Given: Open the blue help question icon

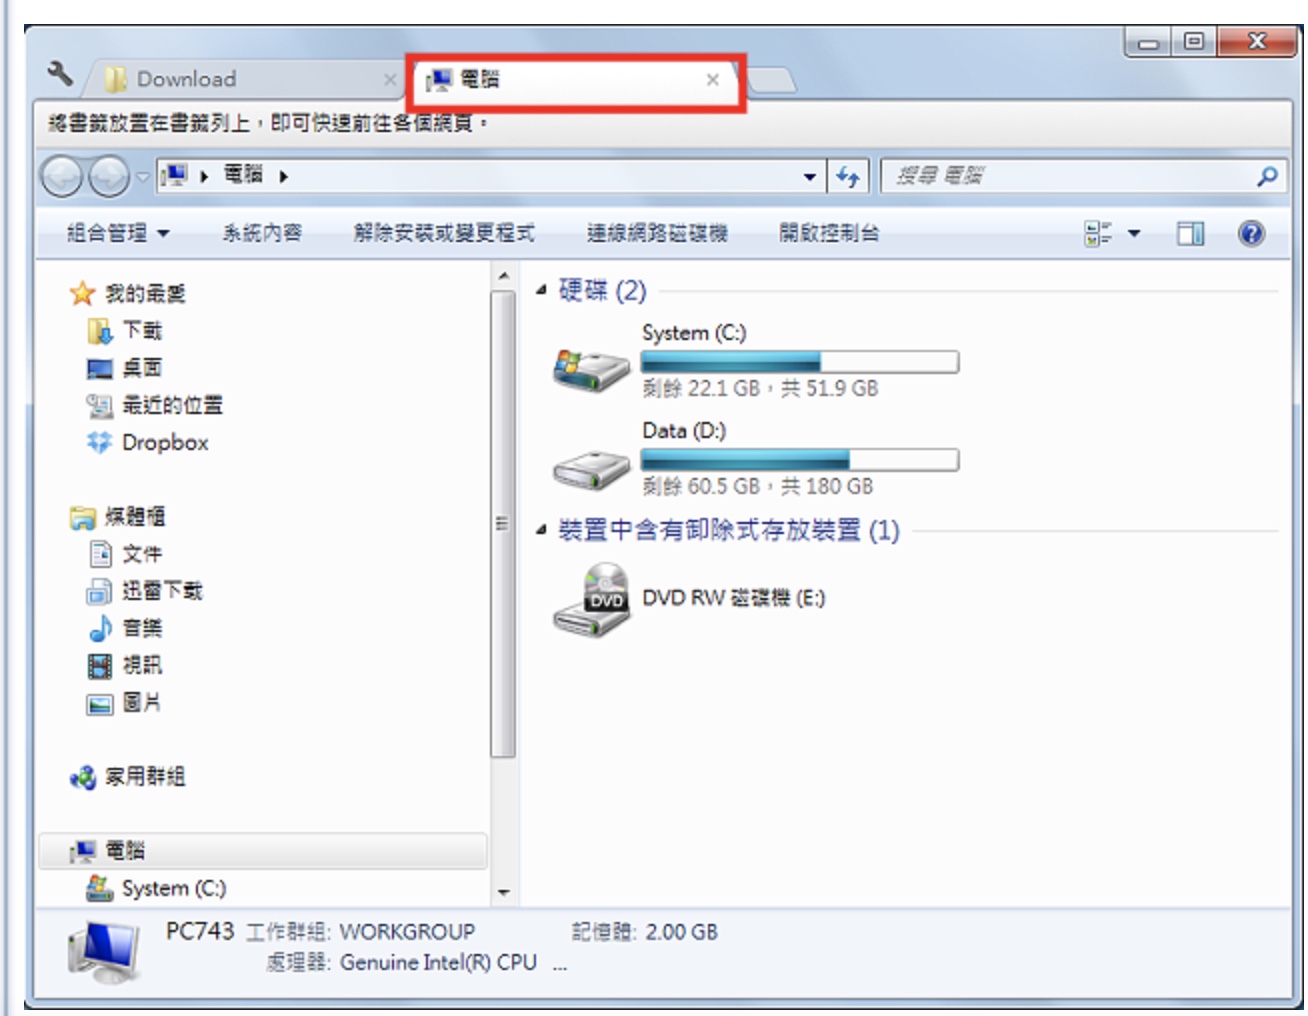Looking at the screenshot, I should pyautogui.click(x=1250, y=234).
